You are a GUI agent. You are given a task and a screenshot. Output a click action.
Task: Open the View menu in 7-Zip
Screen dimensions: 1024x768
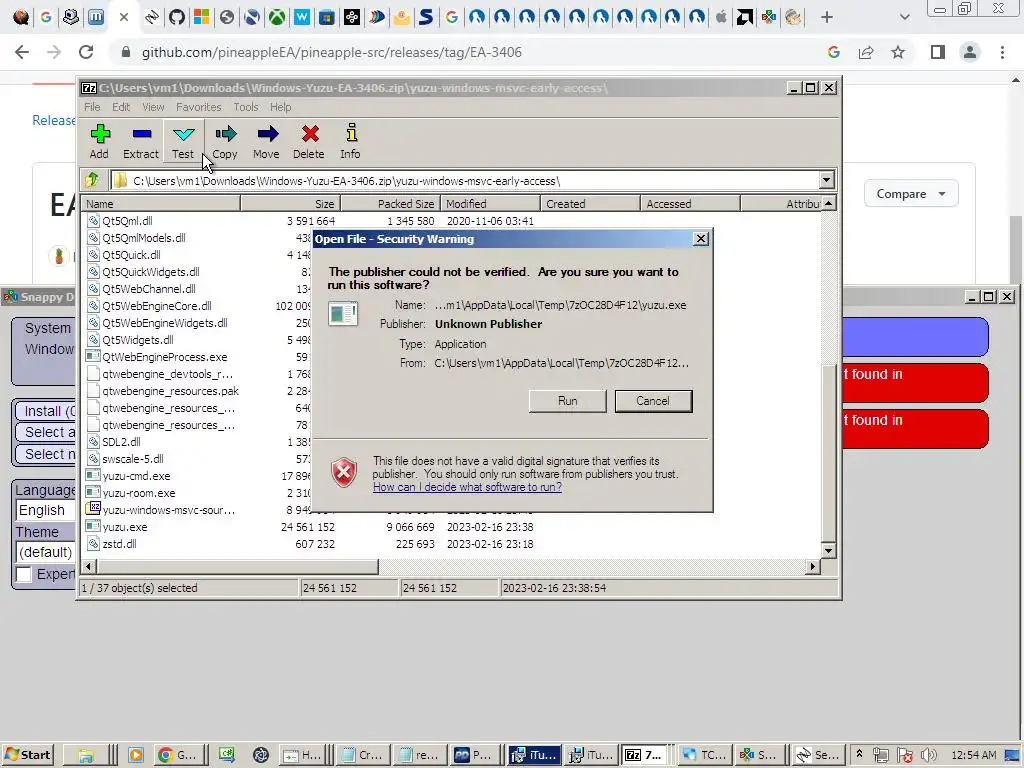(x=153, y=107)
